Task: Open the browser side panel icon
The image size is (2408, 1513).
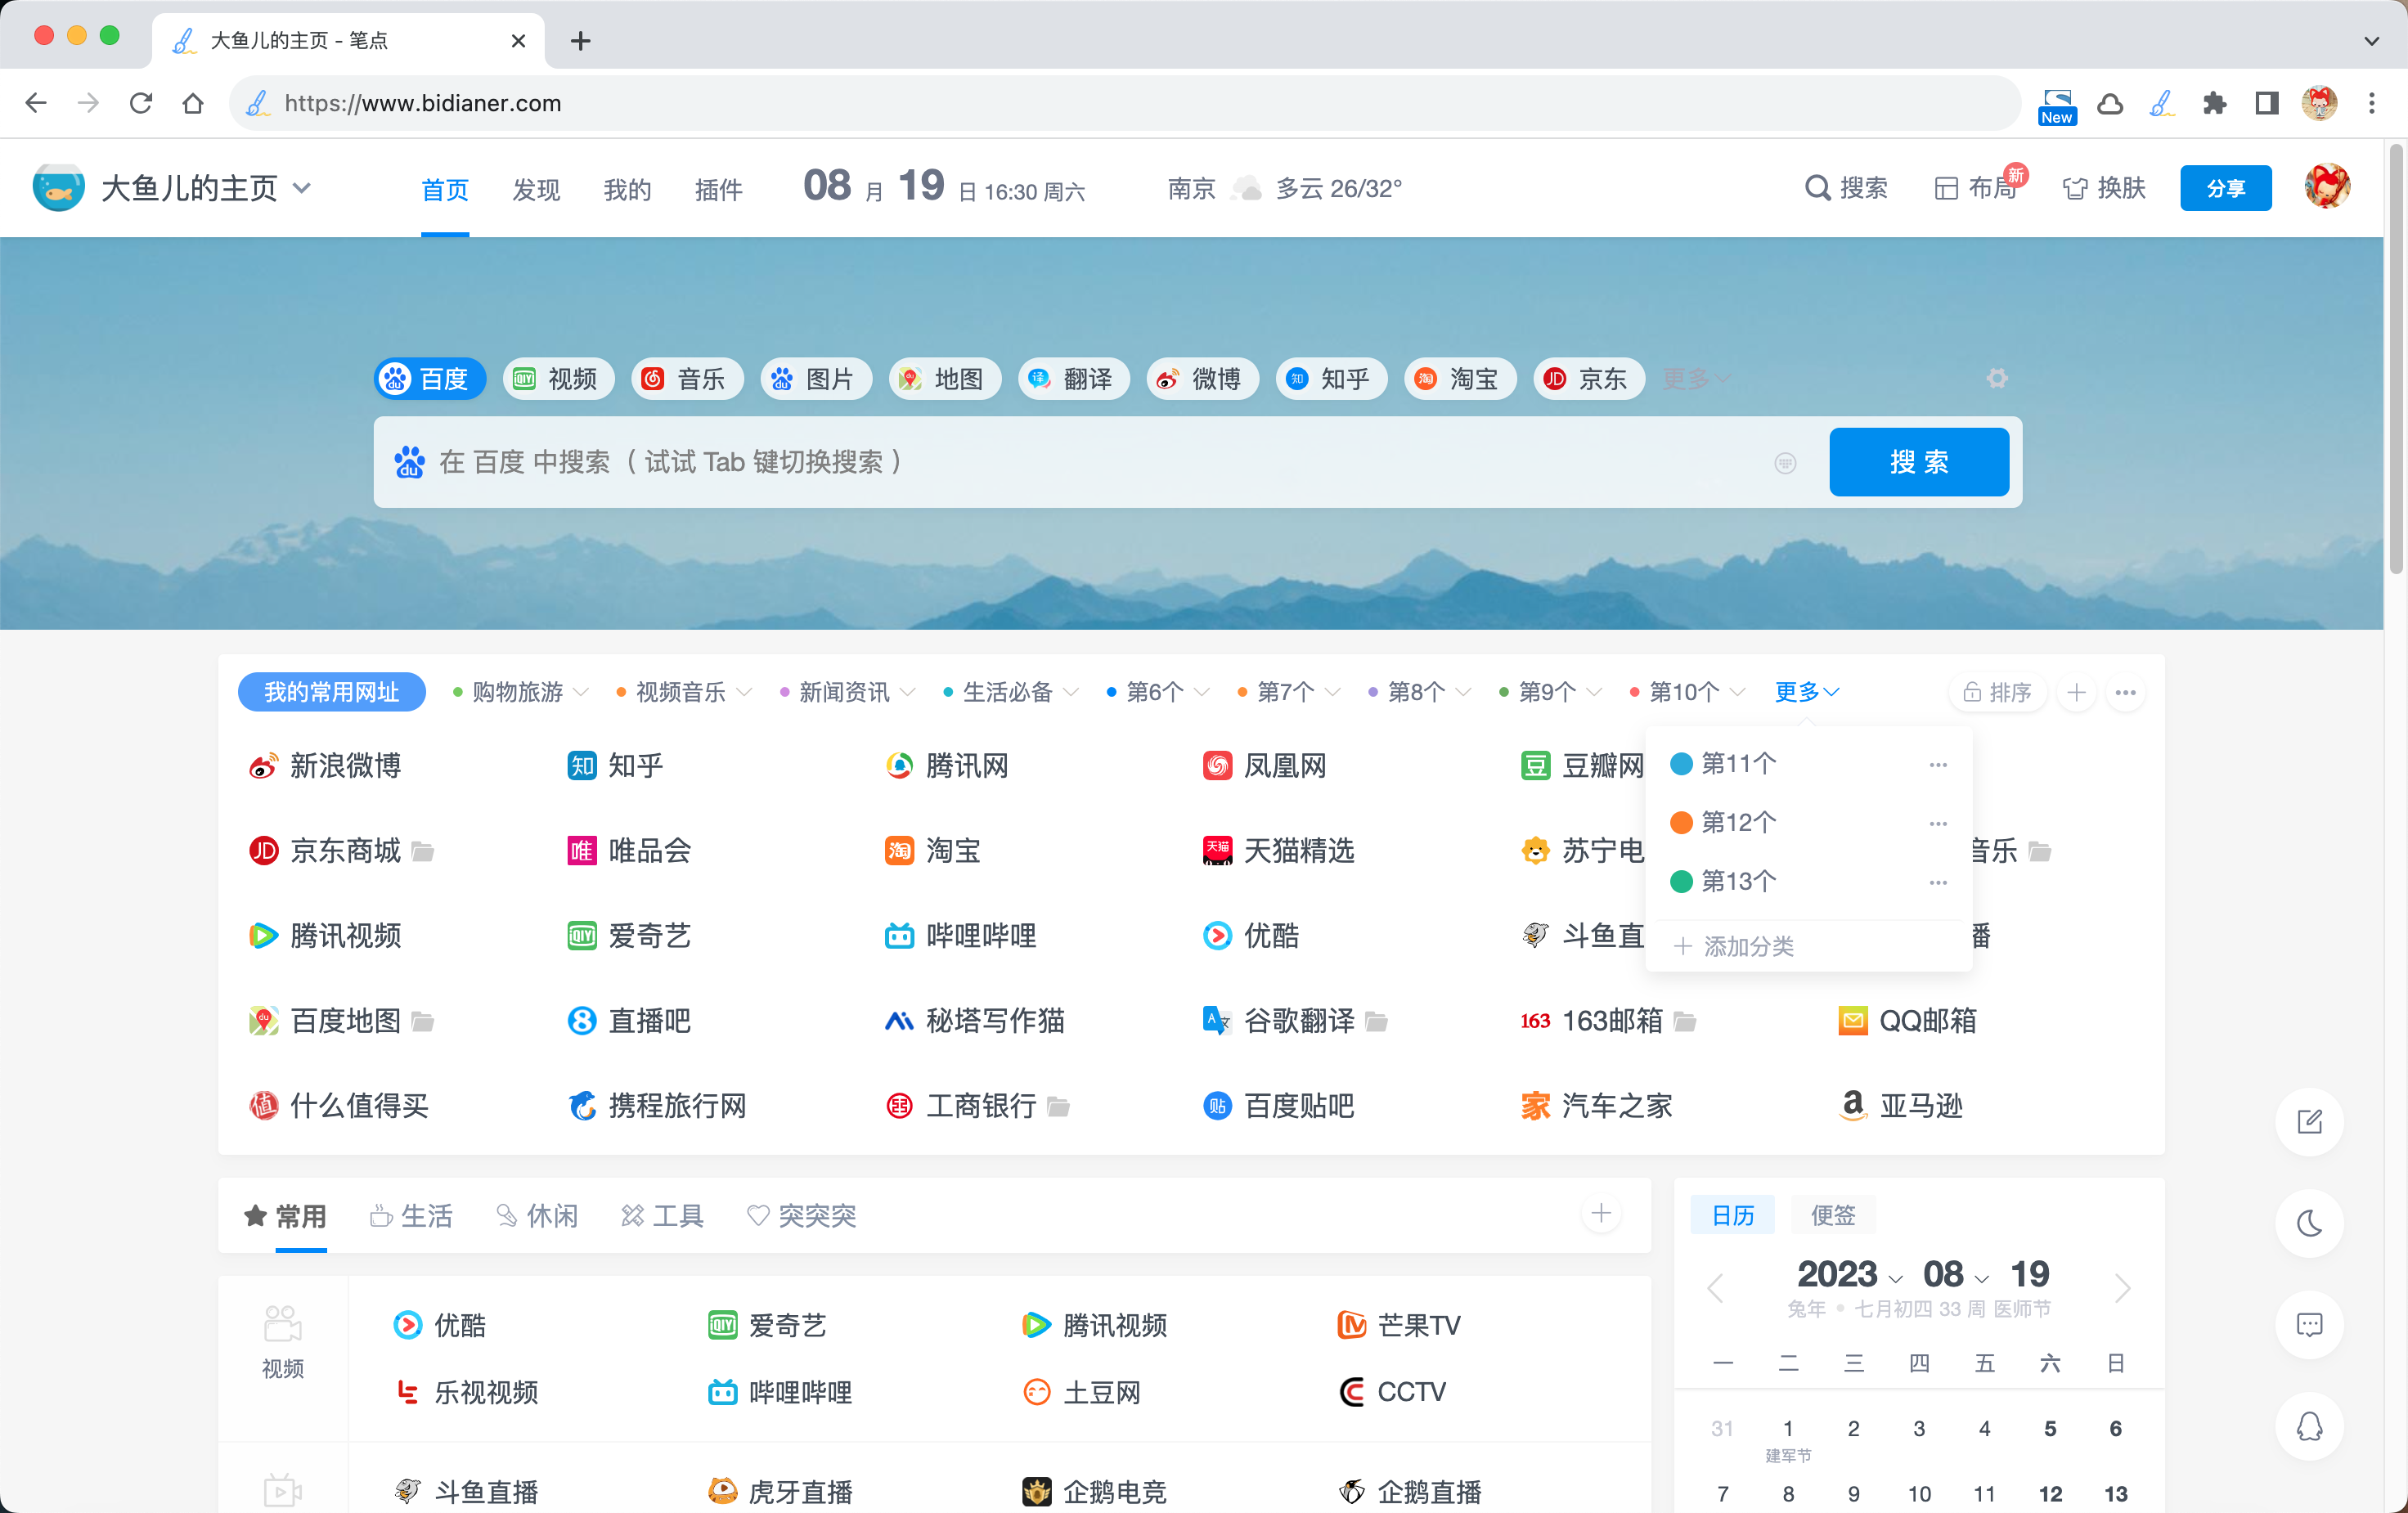Action: click(x=2266, y=103)
